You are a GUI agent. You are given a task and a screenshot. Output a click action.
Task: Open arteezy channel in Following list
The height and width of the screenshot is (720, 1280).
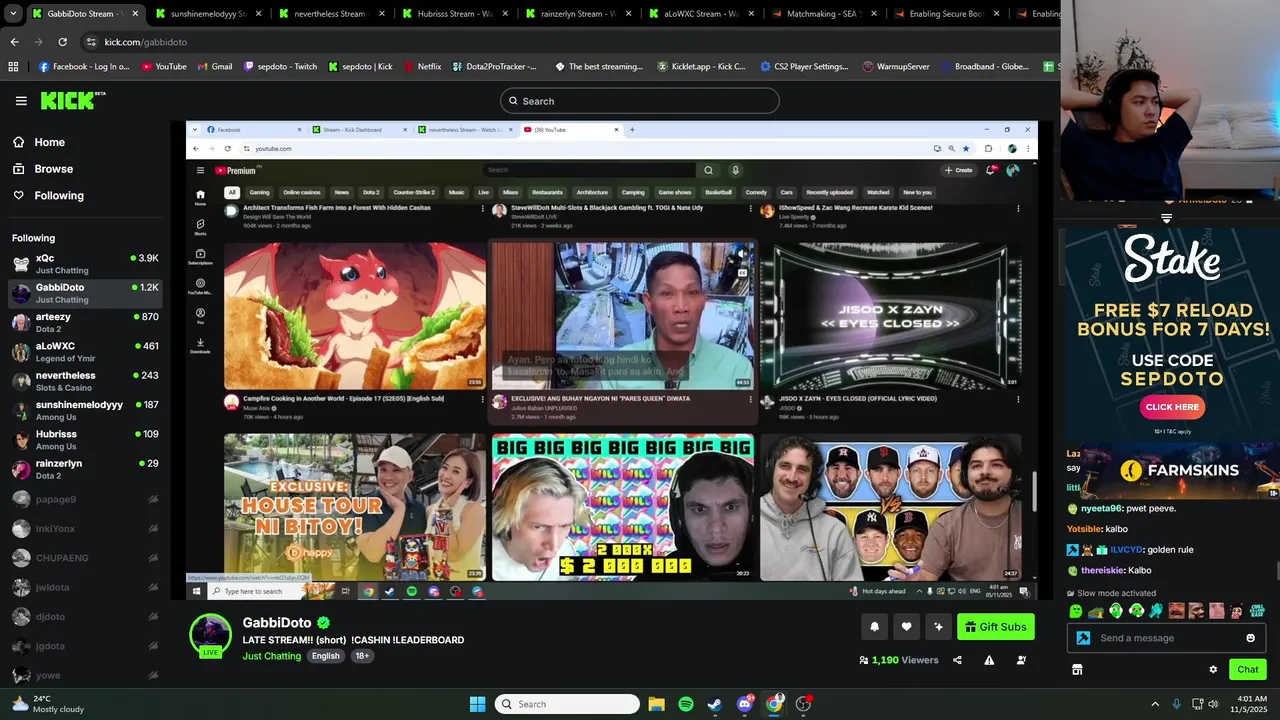[85, 322]
